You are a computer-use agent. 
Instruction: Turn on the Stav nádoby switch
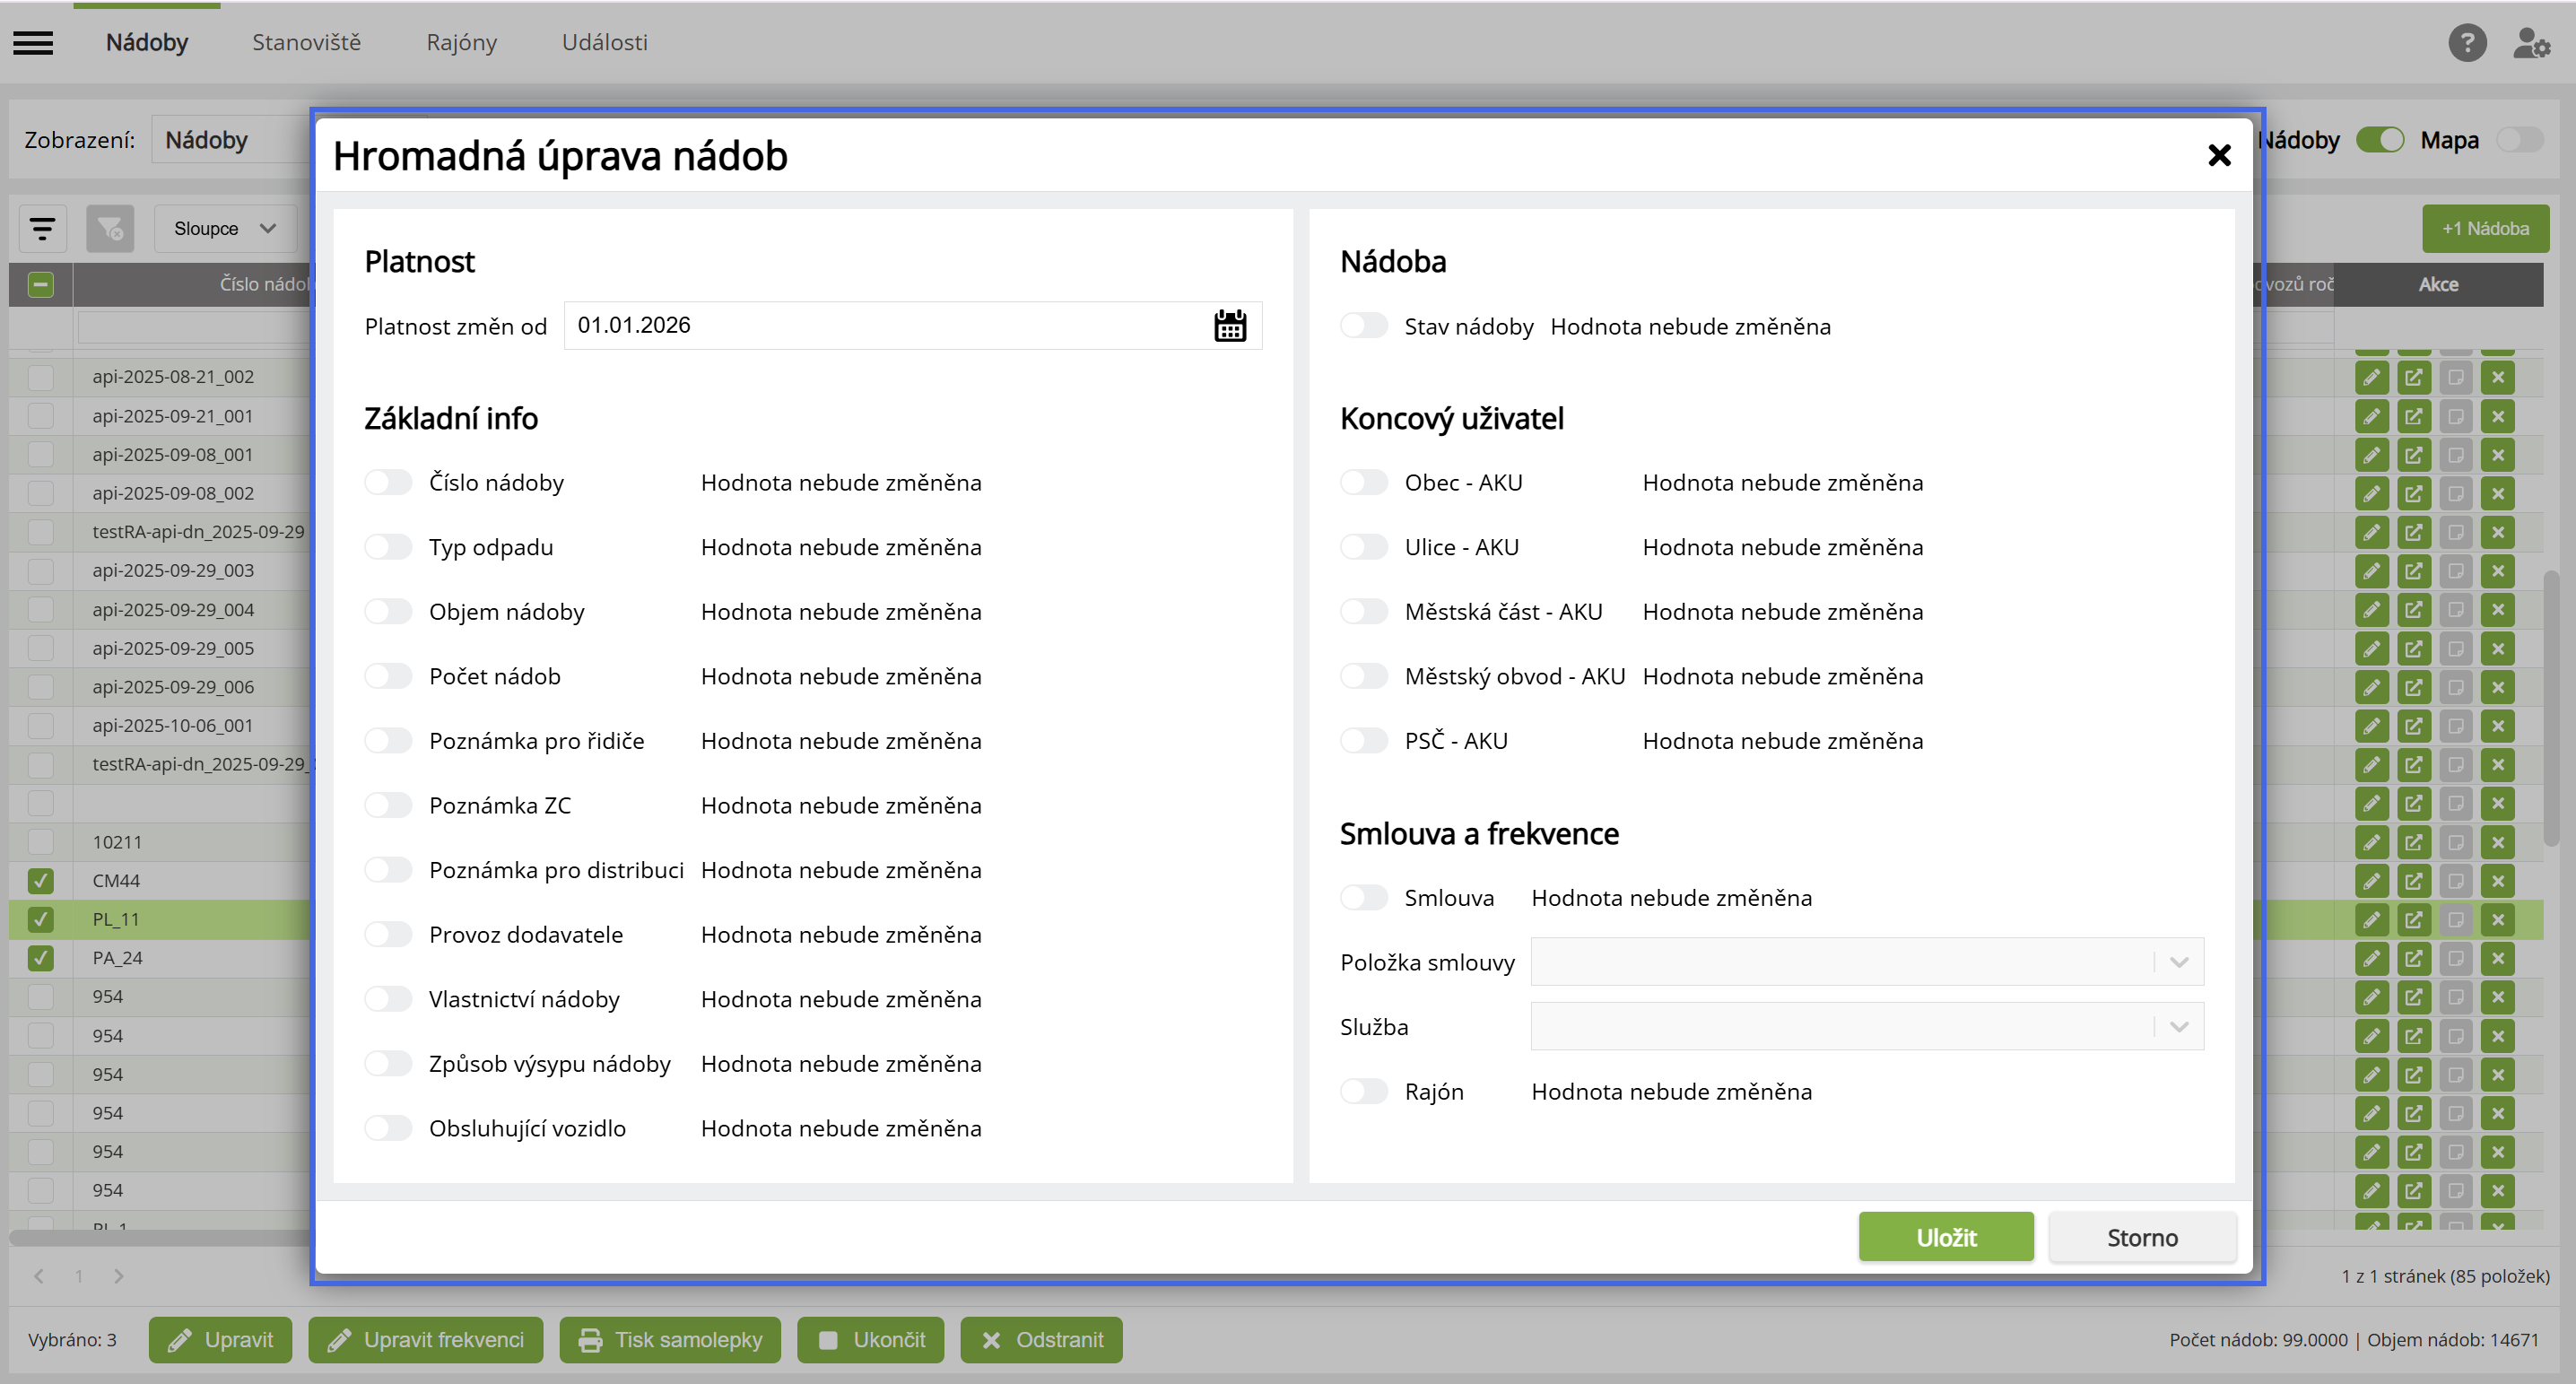[1363, 326]
